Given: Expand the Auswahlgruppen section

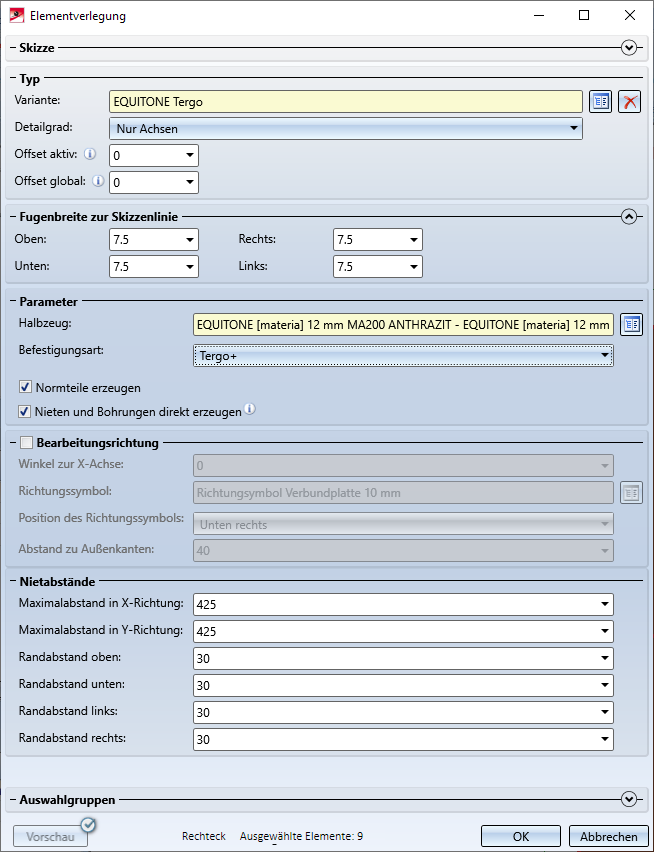Looking at the screenshot, I should click(x=628, y=799).
